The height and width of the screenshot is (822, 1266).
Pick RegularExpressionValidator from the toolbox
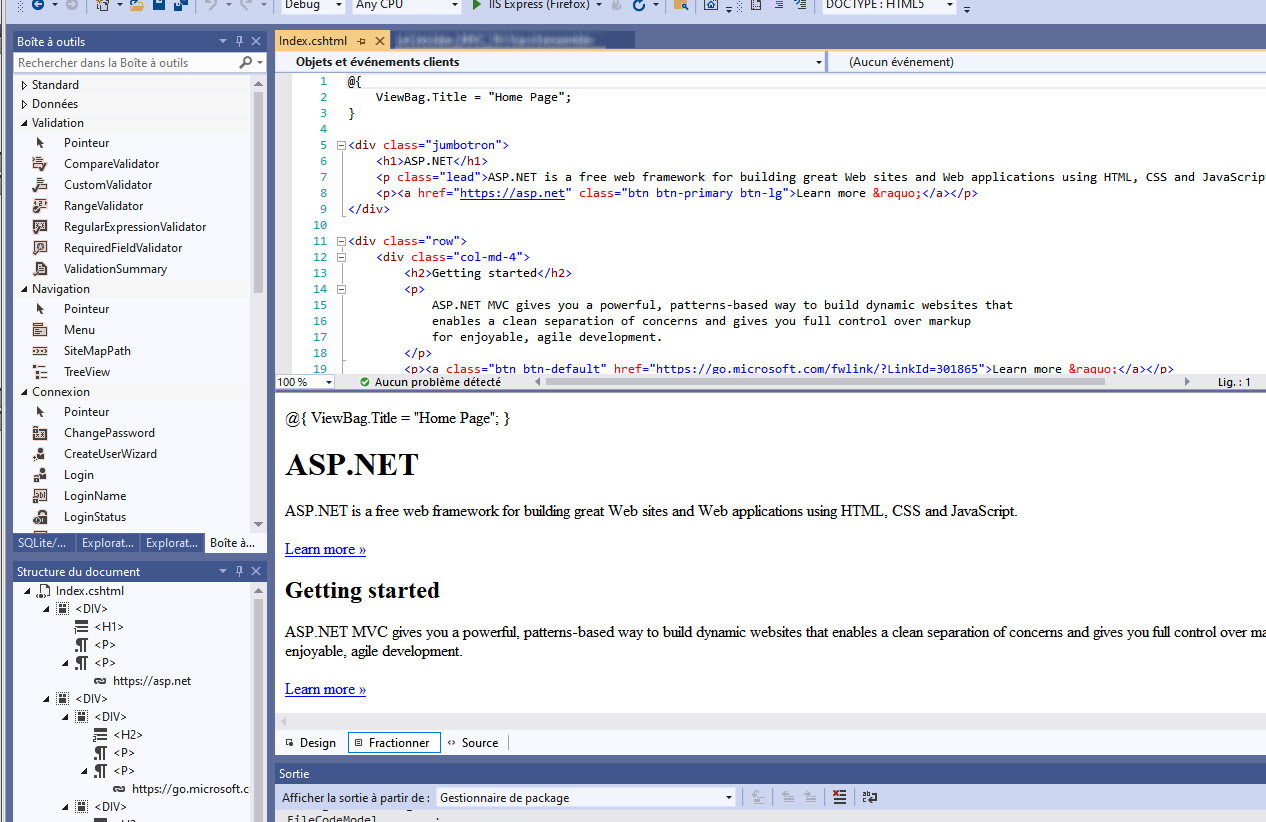point(135,227)
